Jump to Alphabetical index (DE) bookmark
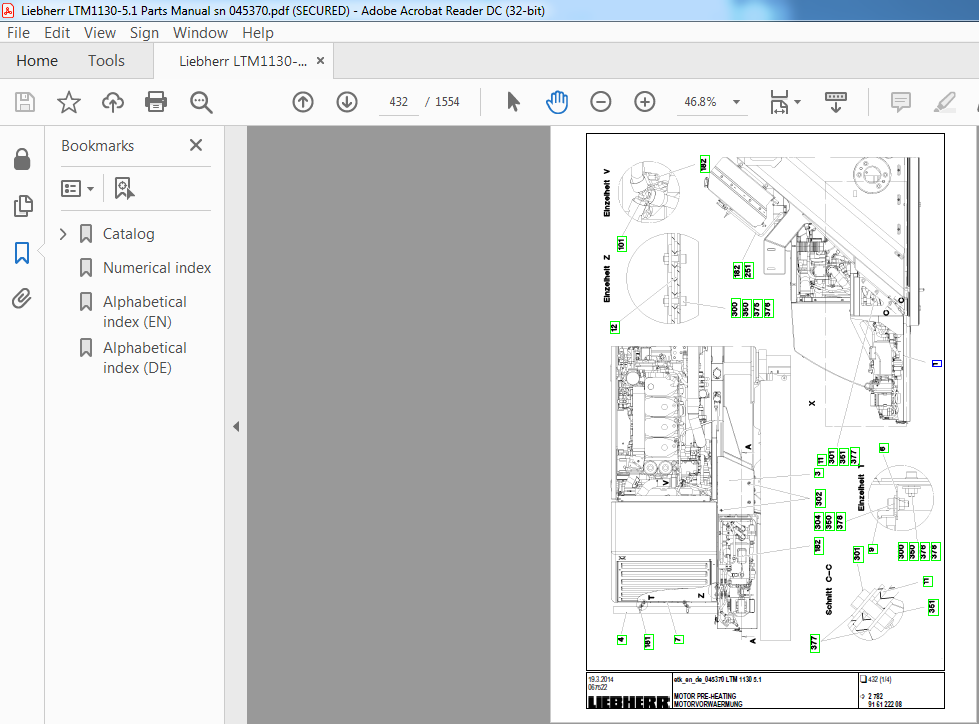The image size is (979, 724). pyautogui.click(x=144, y=358)
